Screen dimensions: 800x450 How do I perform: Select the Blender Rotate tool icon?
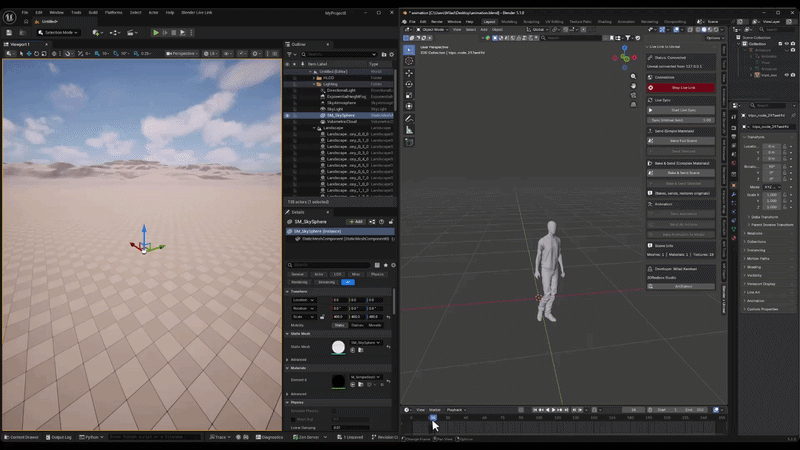[x=409, y=85]
